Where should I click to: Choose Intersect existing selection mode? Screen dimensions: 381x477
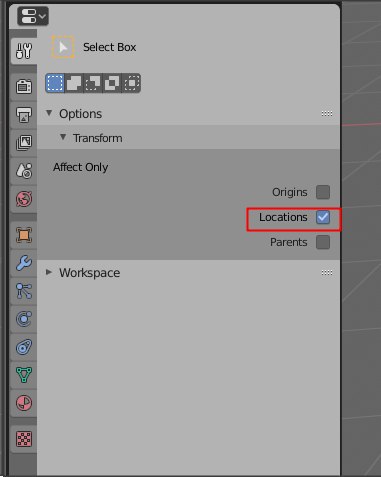[x=131, y=83]
